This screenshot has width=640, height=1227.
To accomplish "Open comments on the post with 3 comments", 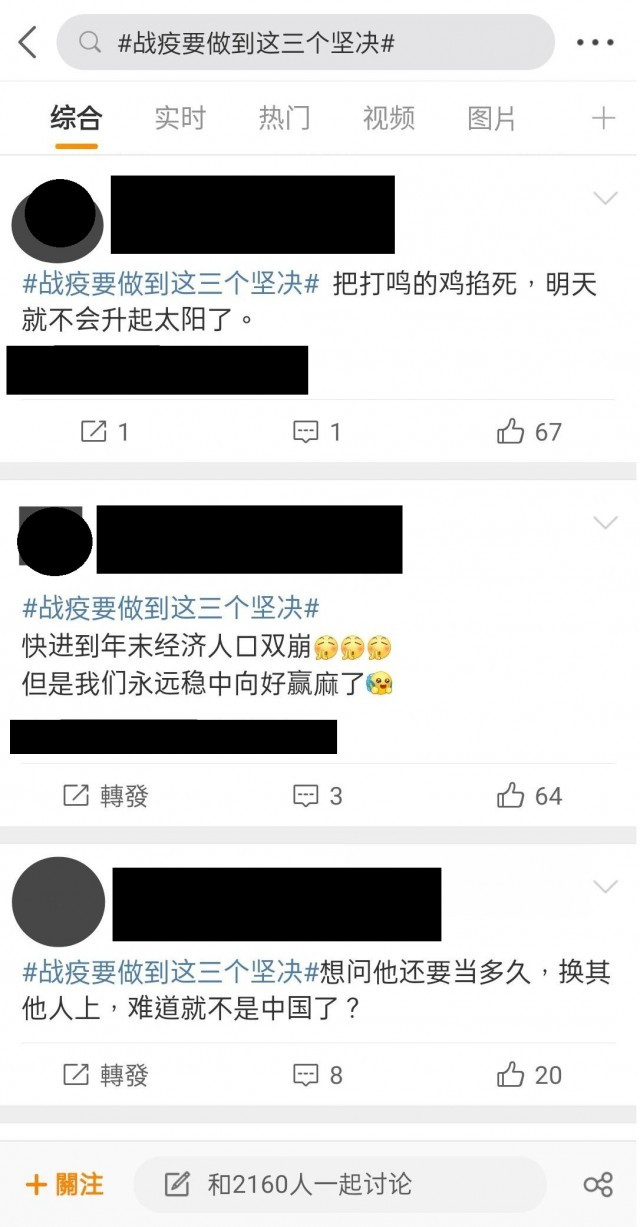I will tap(317, 796).
